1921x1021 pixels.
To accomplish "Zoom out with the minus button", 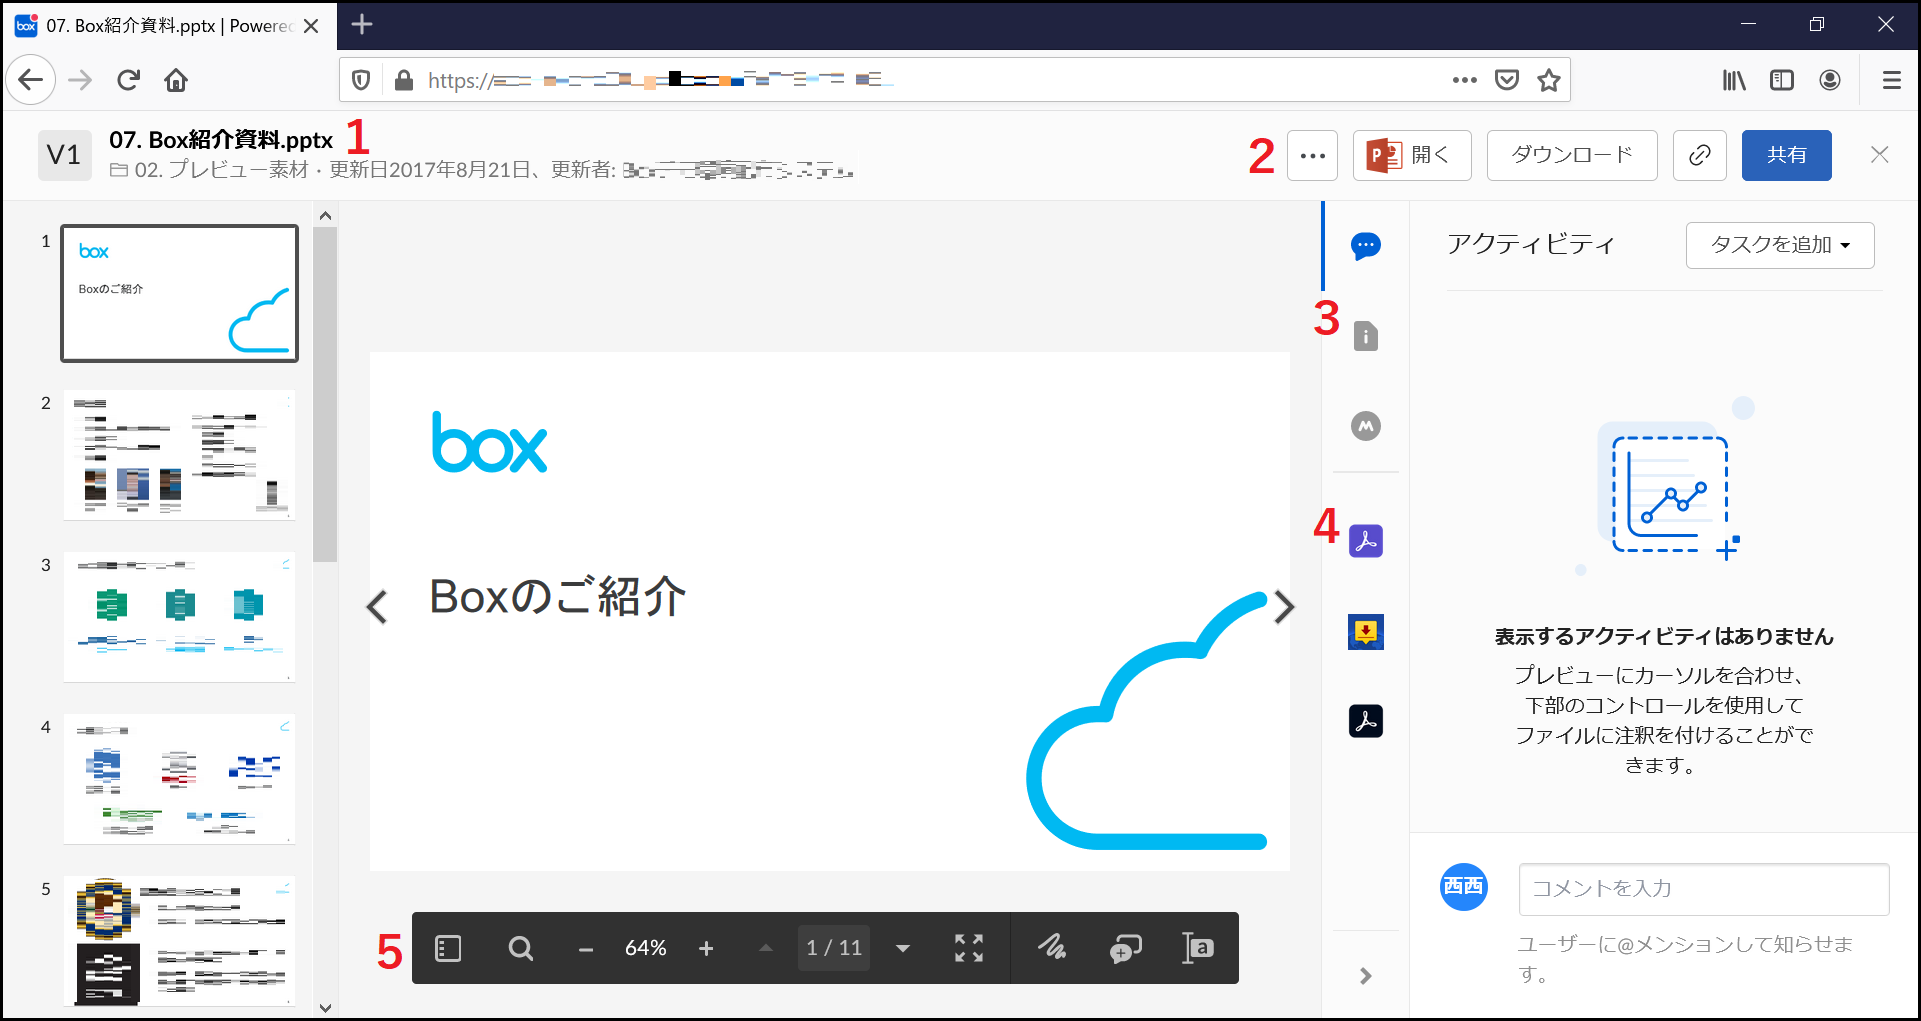I will [586, 949].
